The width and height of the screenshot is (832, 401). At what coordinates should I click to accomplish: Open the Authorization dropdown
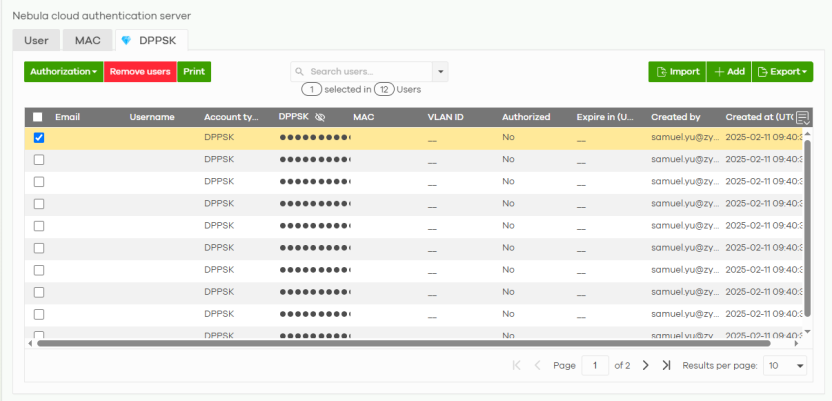(64, 72)
